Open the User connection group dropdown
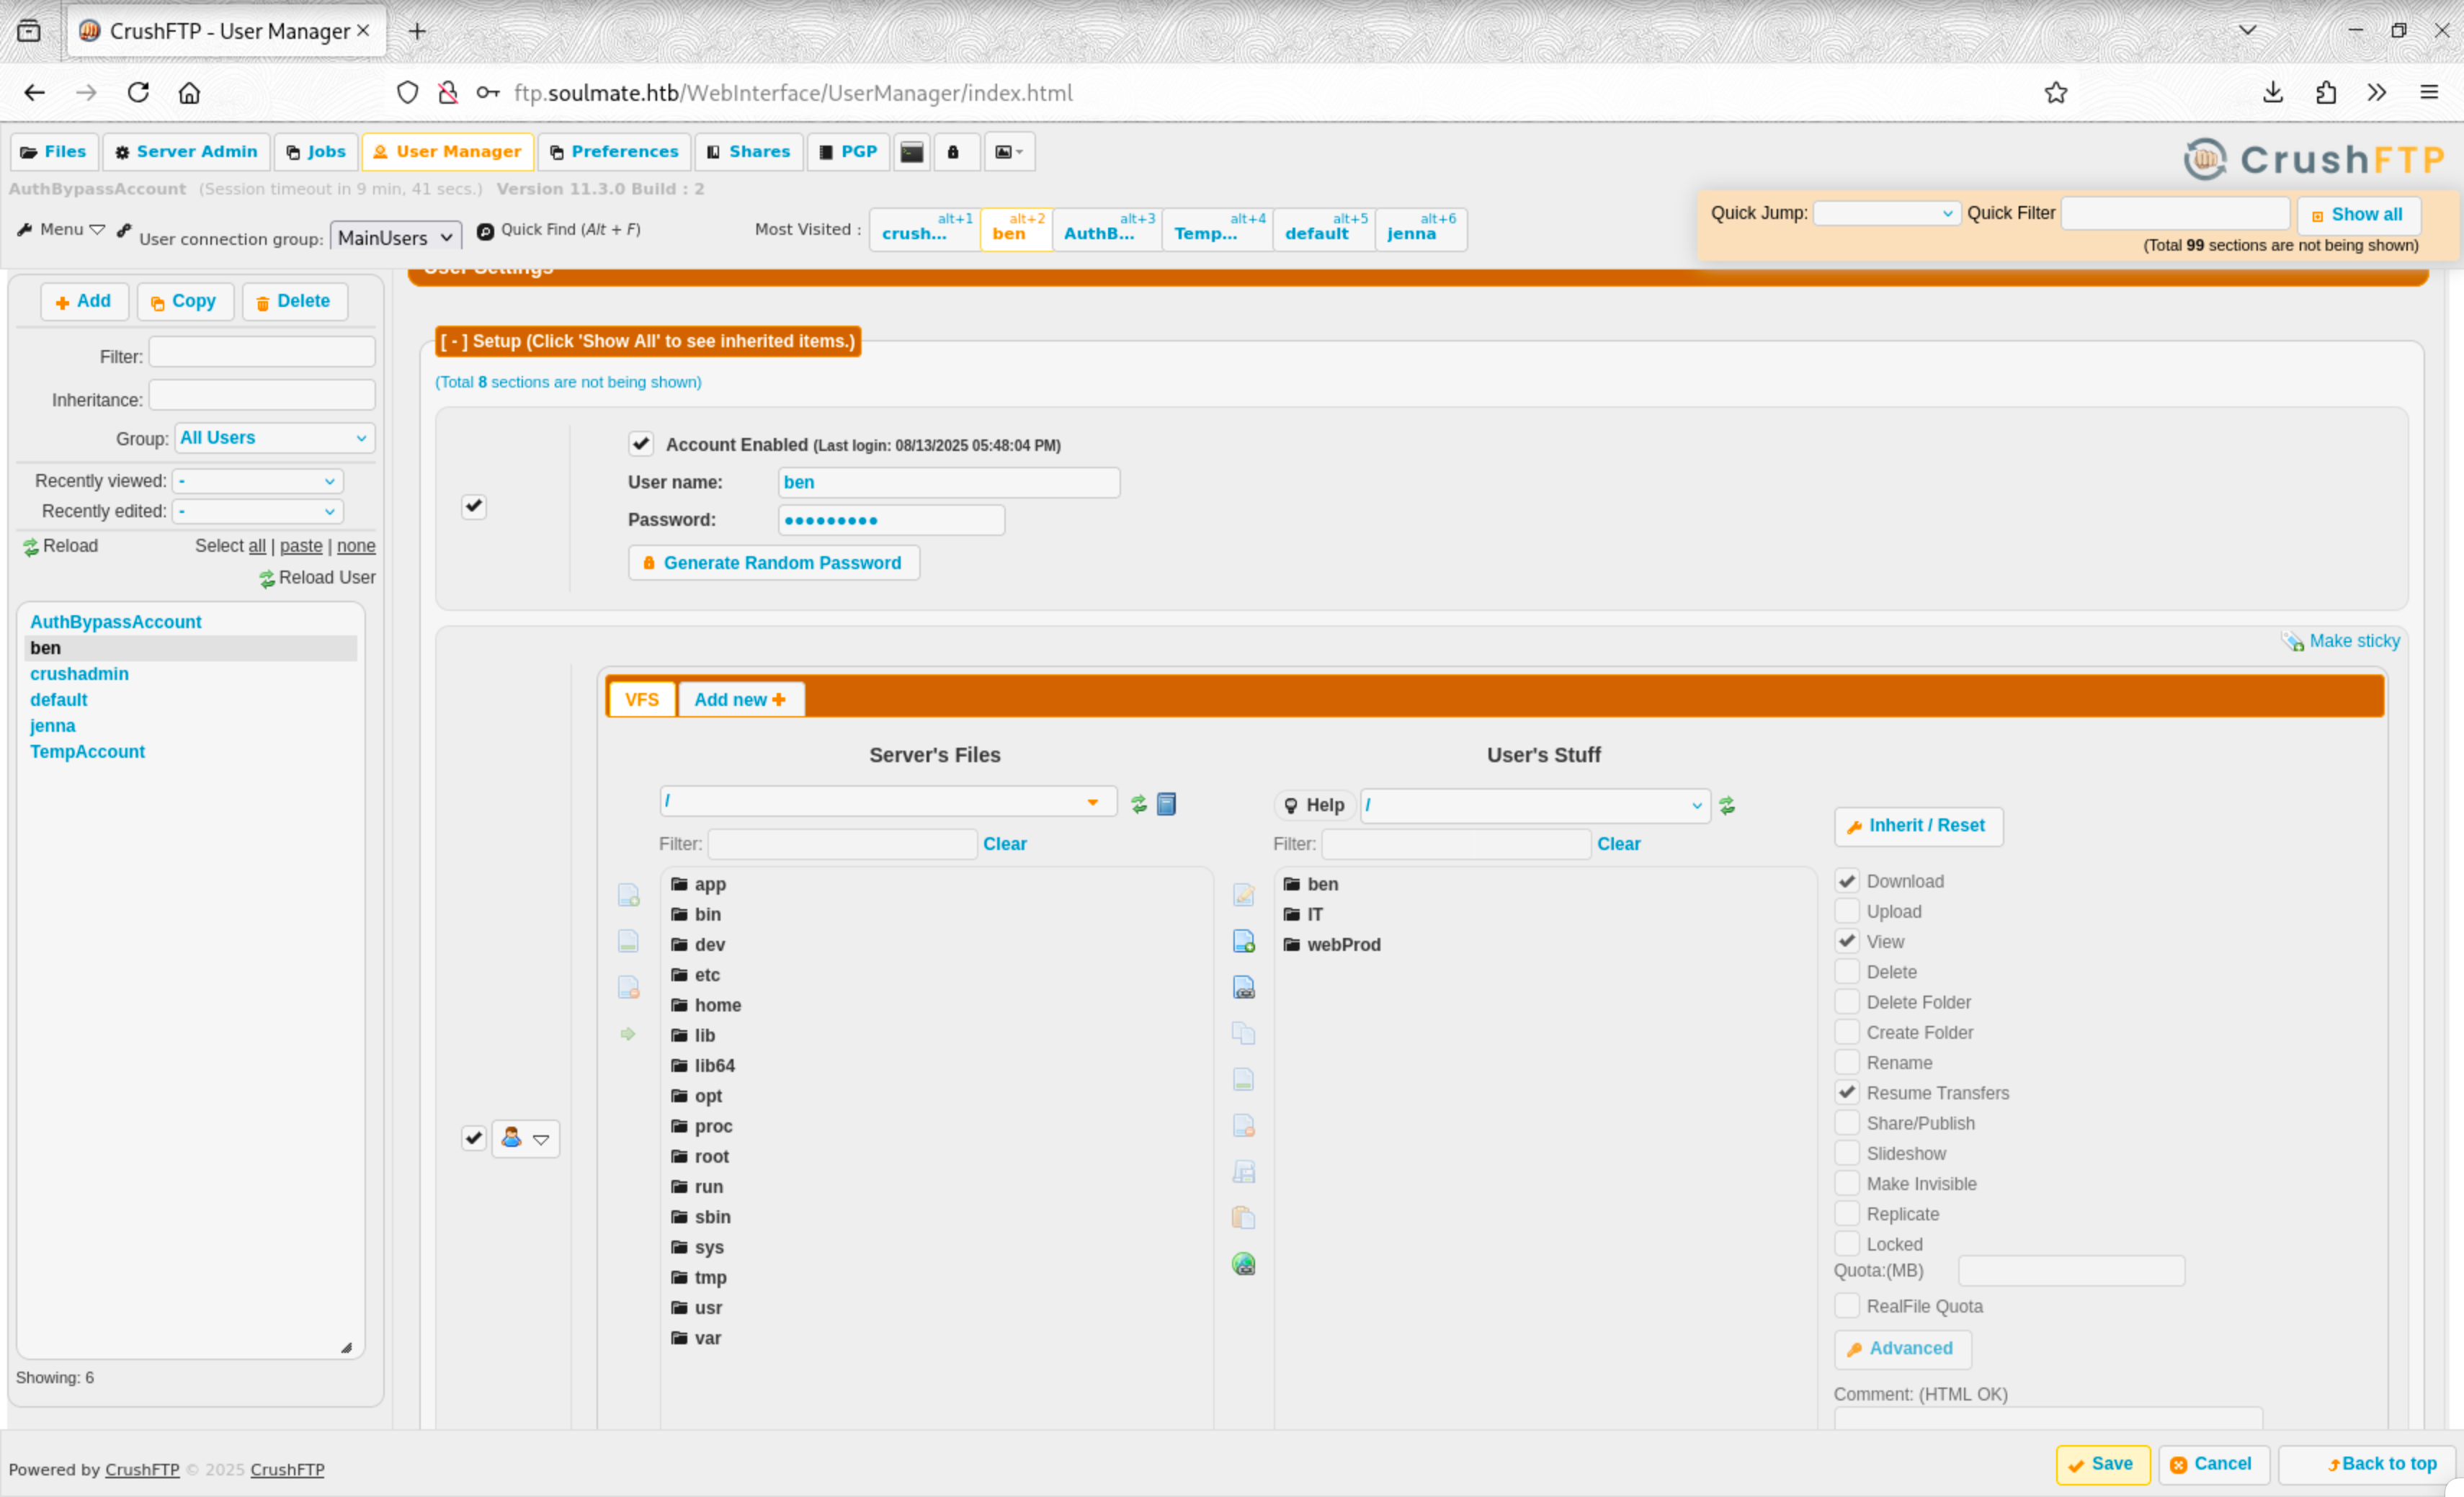The image size is (2464, 1497). [x=396, y=237]
